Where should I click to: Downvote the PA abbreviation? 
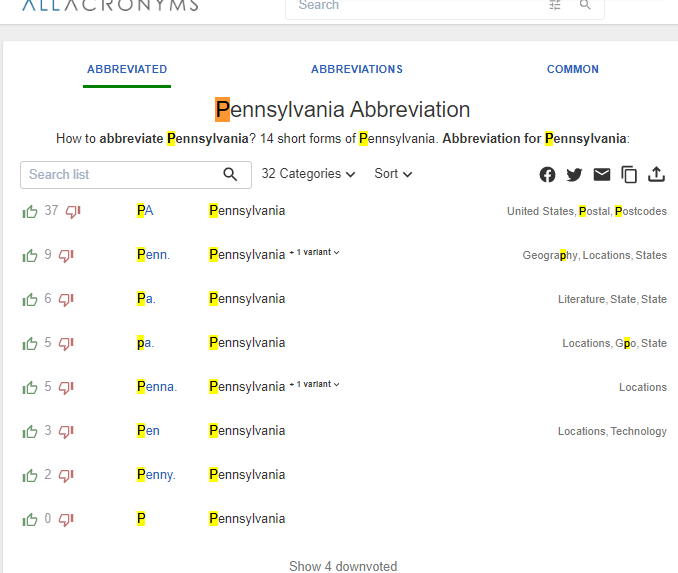coord(73,212)
